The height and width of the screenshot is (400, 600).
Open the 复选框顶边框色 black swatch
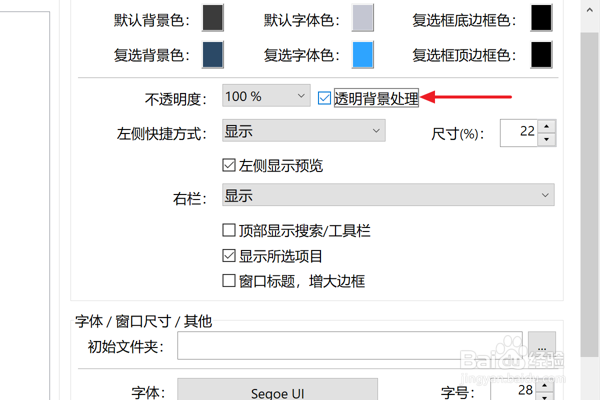541,55
